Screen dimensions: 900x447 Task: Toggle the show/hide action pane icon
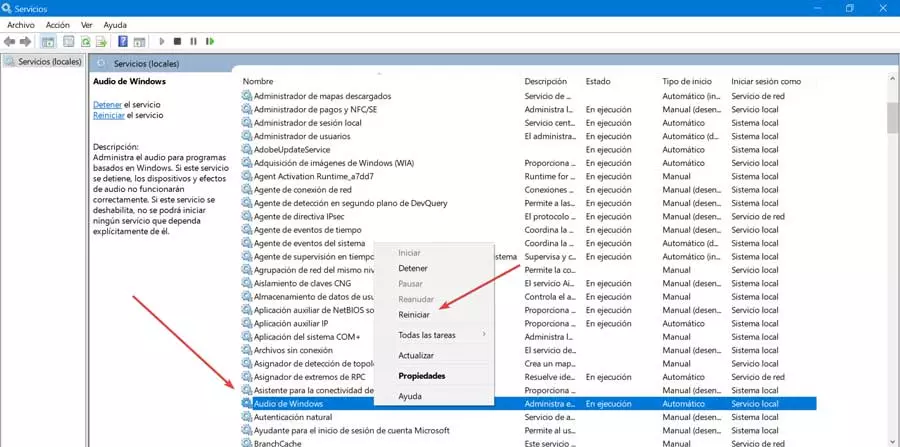coord(139,41)
